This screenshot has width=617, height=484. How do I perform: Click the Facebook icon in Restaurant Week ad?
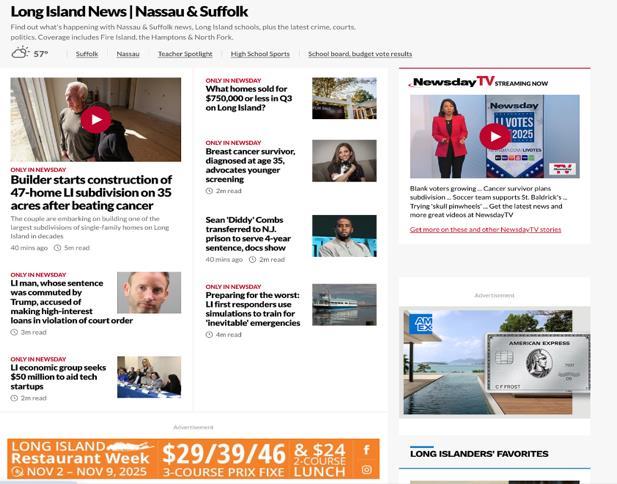coord(366,449)
